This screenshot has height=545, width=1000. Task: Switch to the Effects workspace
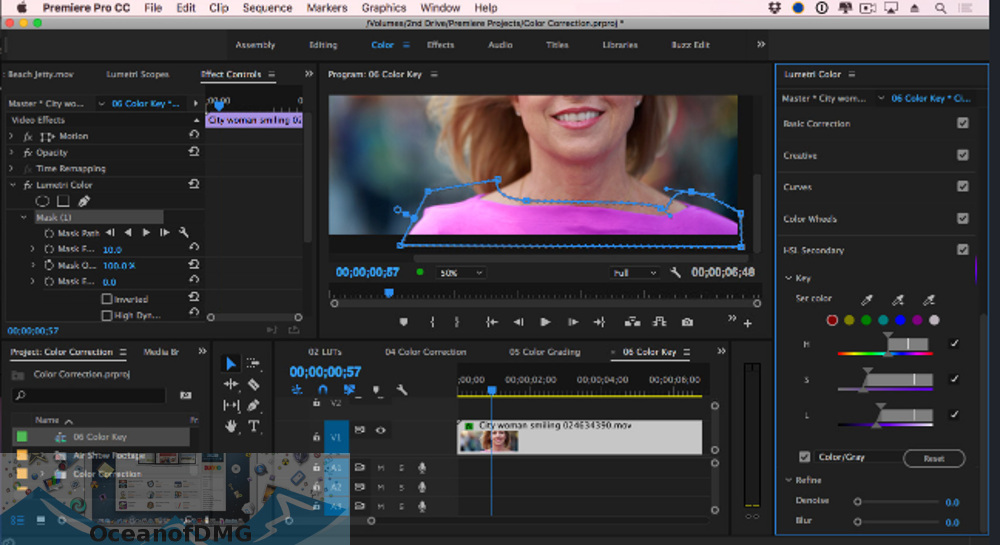click(440, 45)
